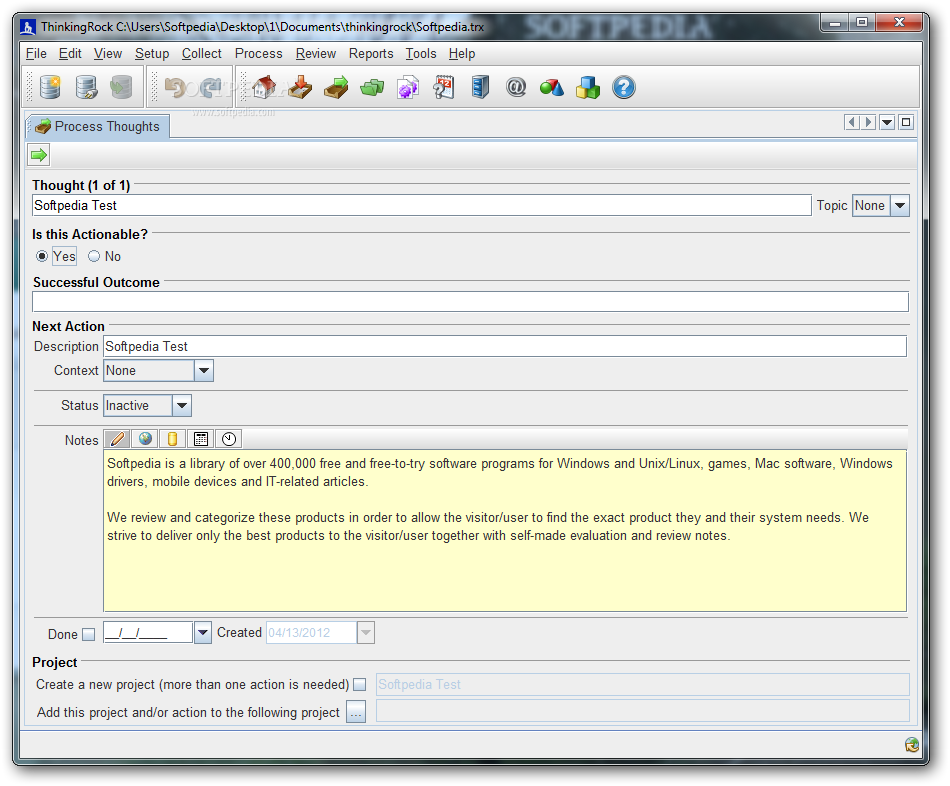Image resolution: width=950 pixels, height=786 pixels.
Task: Open the Context dropdown set to None
Action: (204, 370)
